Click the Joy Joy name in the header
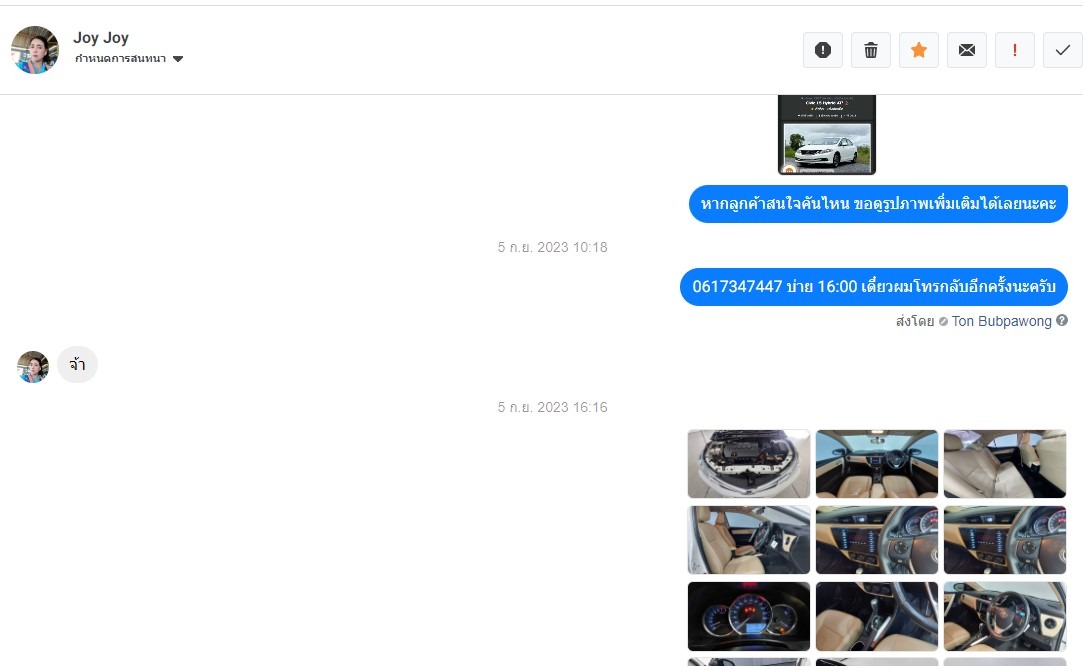This screenshot has height=671, width=1083. point(101,37)
